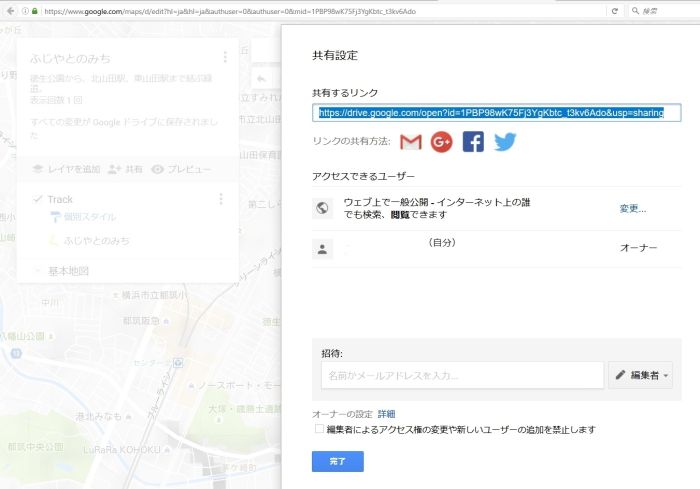Click レイヤを追加 in map panel
Viewport: 700px width, 489px height.
(67, 169)
